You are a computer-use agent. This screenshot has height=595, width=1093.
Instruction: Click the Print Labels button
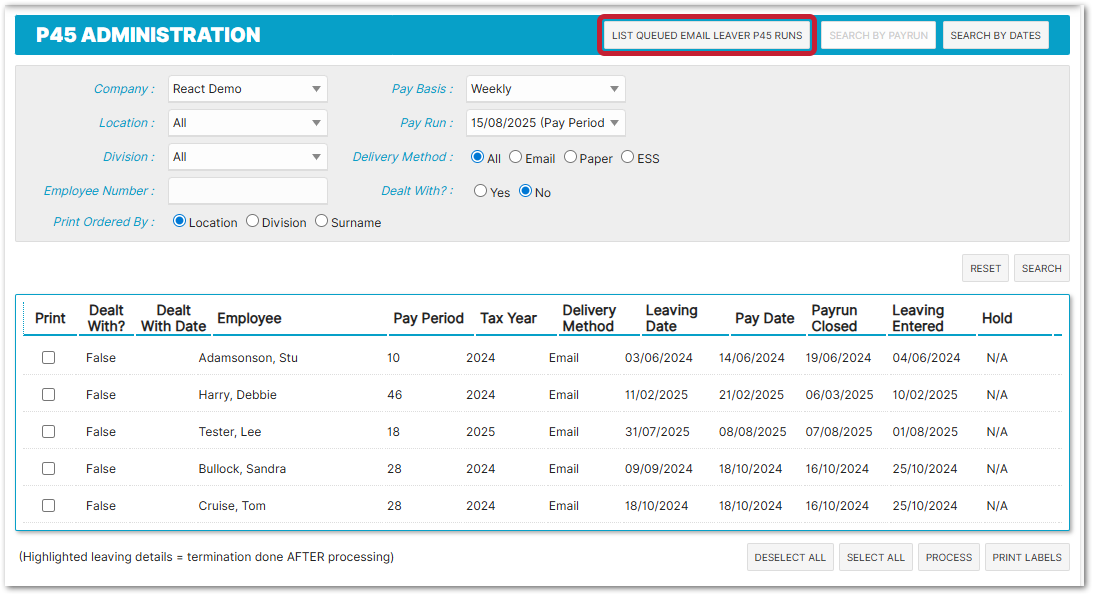[x=1027, y=557]
